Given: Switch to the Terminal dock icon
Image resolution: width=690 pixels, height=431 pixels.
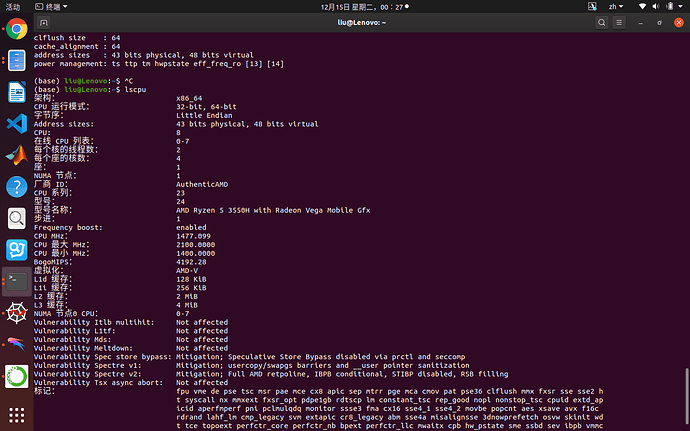Looking at the screenshot, I should tap(17, 281).
